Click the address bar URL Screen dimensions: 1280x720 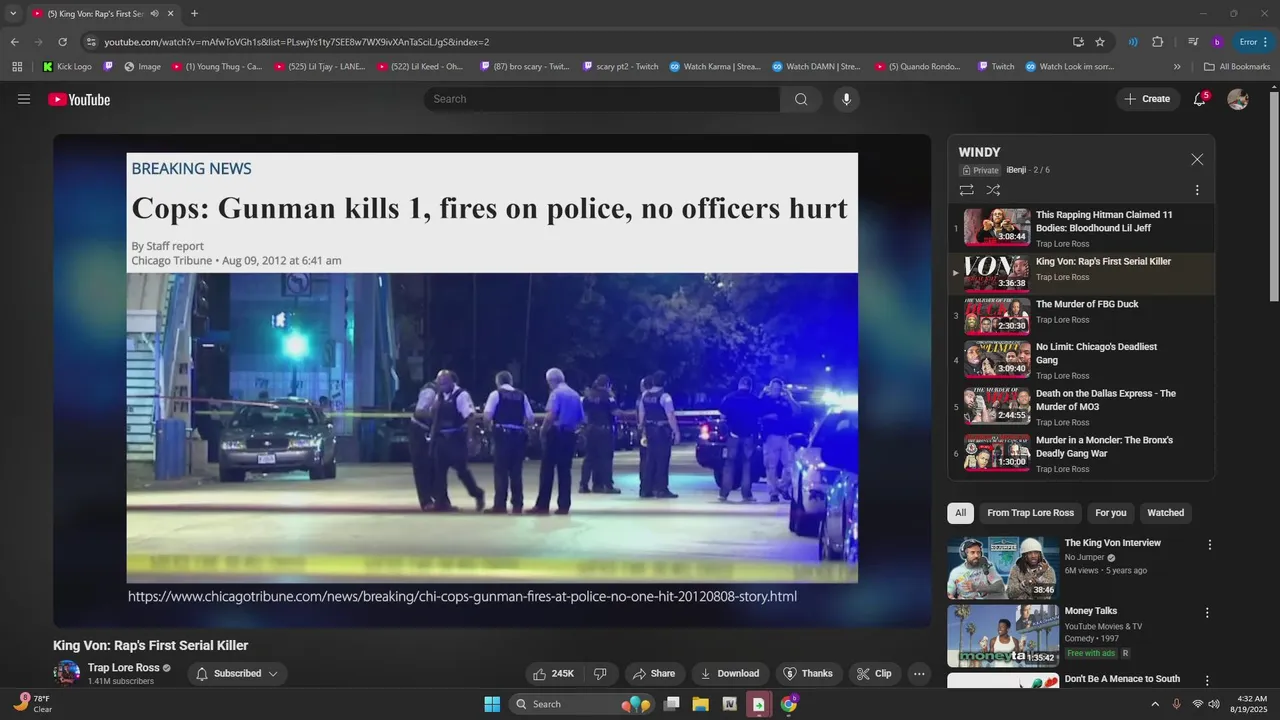297,42
